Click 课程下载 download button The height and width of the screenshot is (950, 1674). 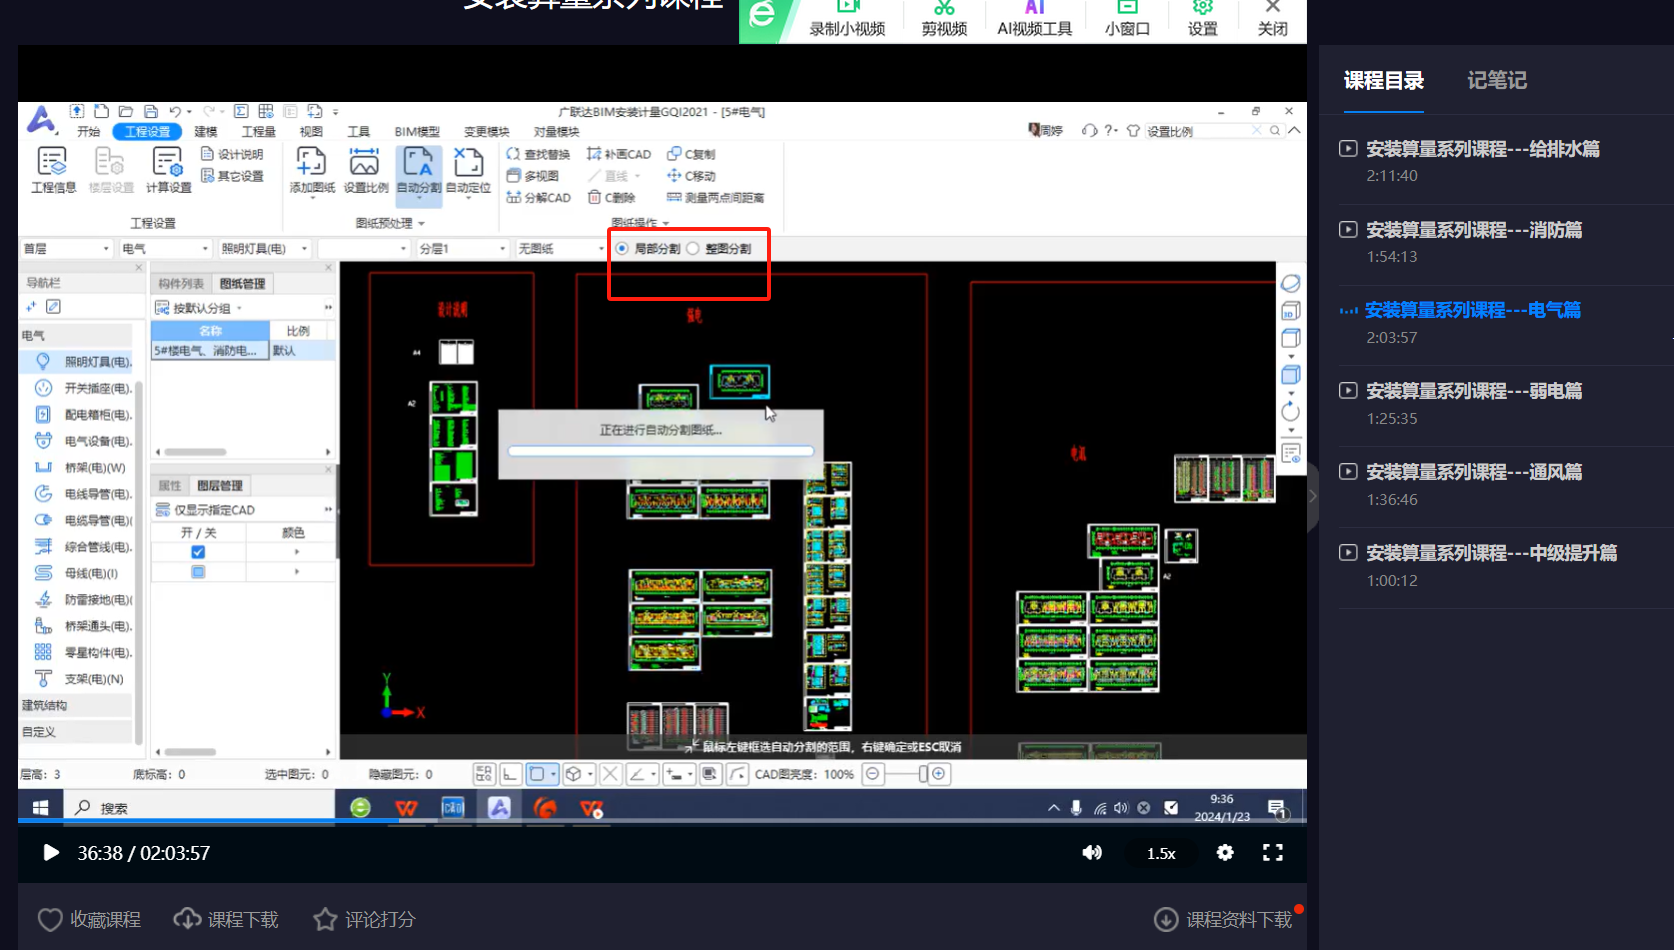pos(226,920)
